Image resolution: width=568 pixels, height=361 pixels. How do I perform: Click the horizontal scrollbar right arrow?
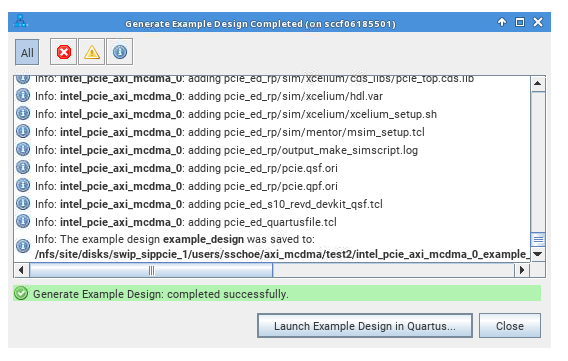coord(522,270)
